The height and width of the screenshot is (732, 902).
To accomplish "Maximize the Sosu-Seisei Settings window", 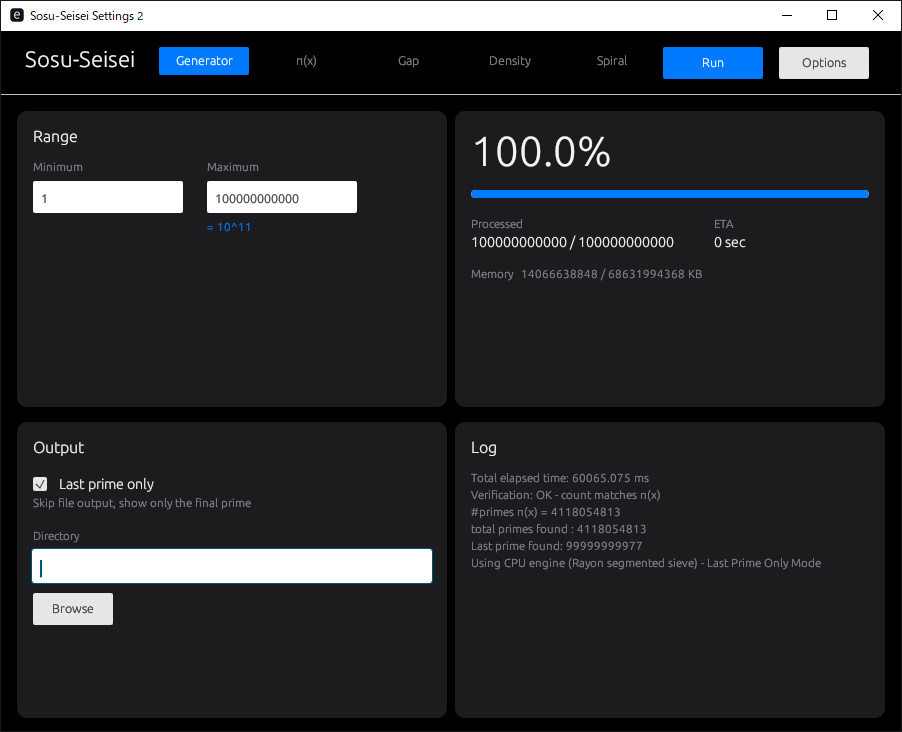I will [832, 16].
